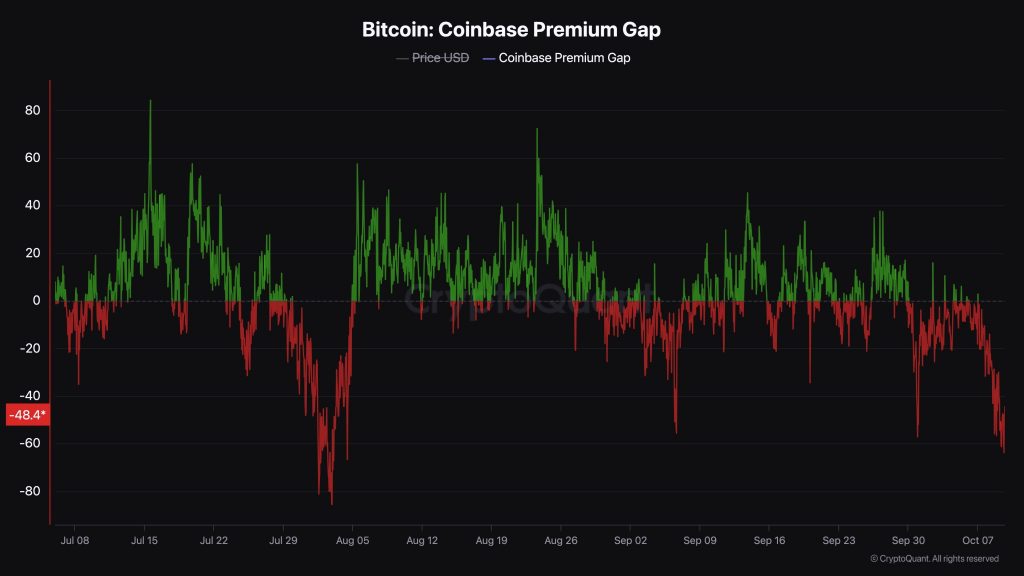Viewport: 1024px width, 576px height.
Task: Click the Sep 23 date axis label
Action: (839, 541)
